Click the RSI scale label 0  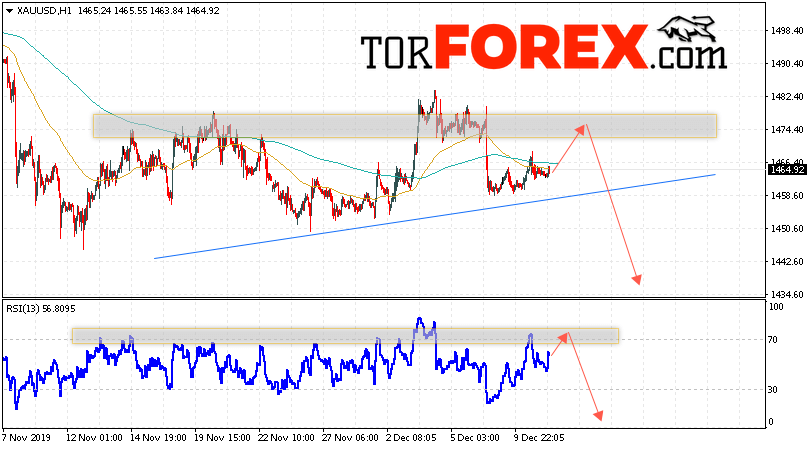771,422
